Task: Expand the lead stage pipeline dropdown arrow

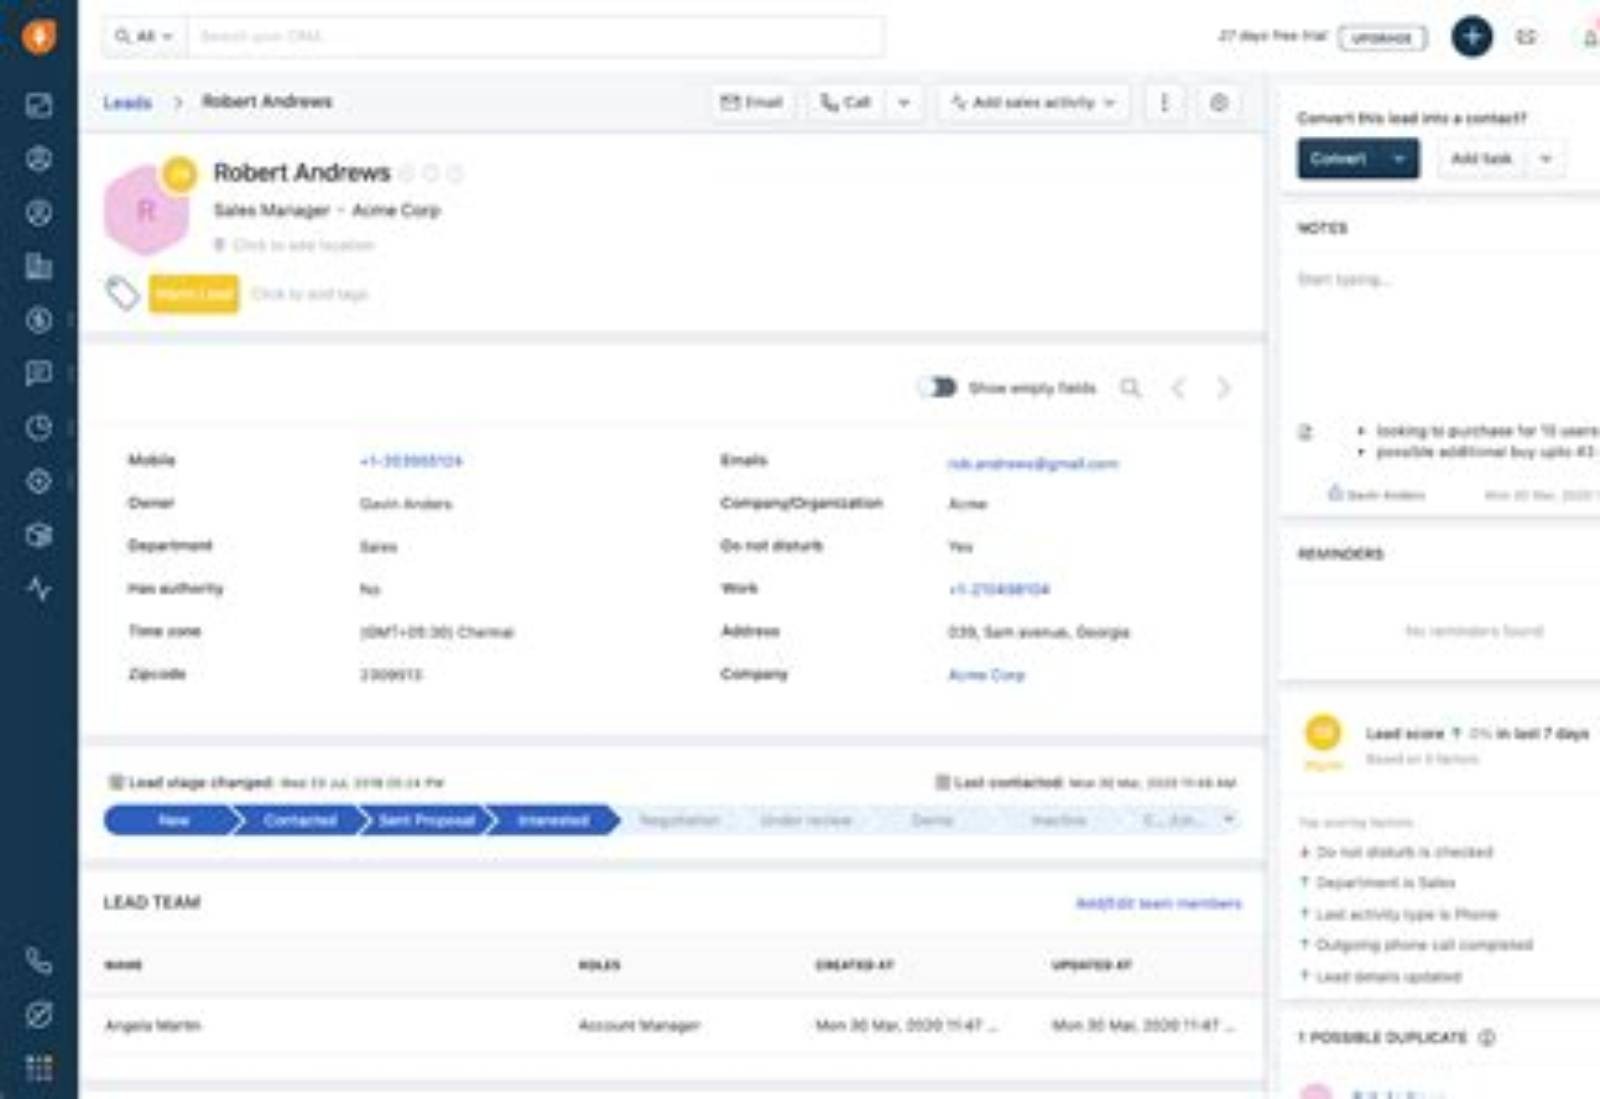Action: (1229, 820)
